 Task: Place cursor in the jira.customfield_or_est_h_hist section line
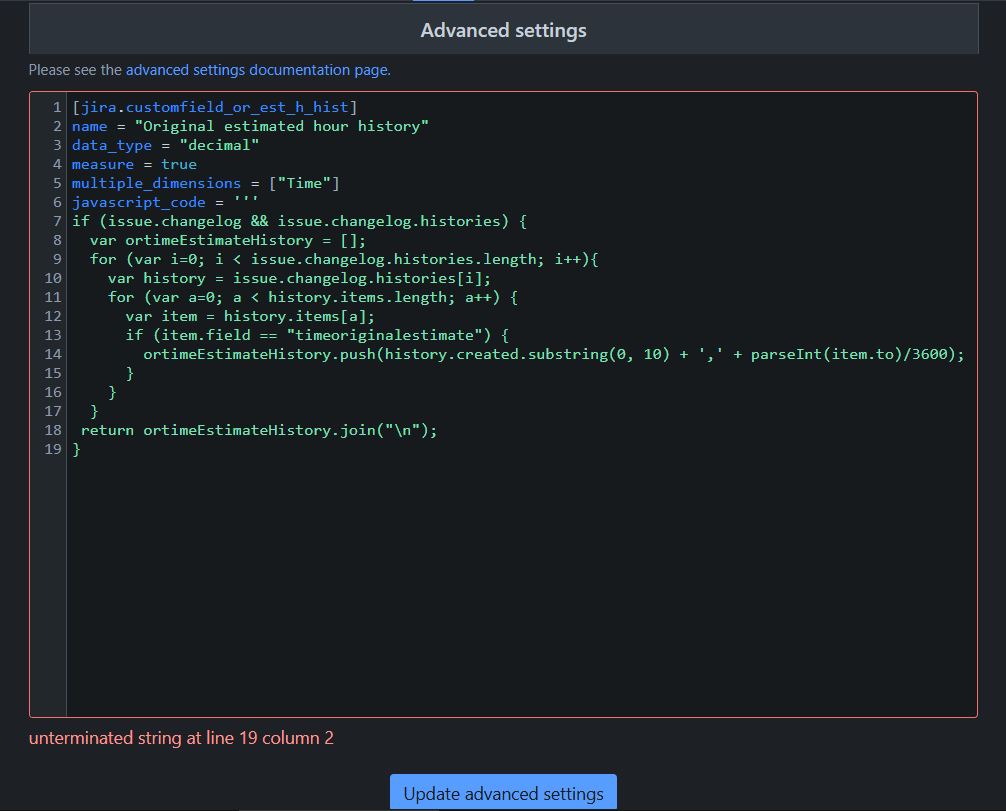pyautogui.click(x=214, y=107)
